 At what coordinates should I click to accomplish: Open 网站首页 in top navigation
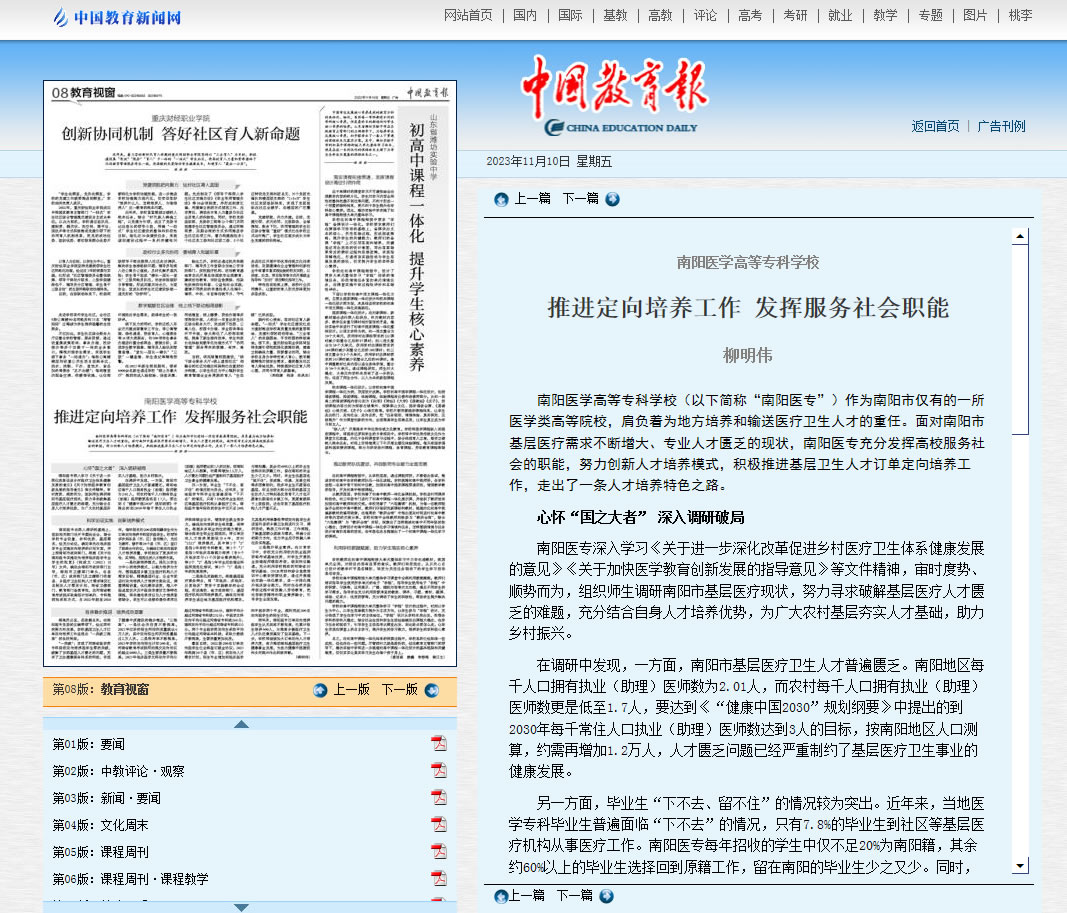[468, 15]
